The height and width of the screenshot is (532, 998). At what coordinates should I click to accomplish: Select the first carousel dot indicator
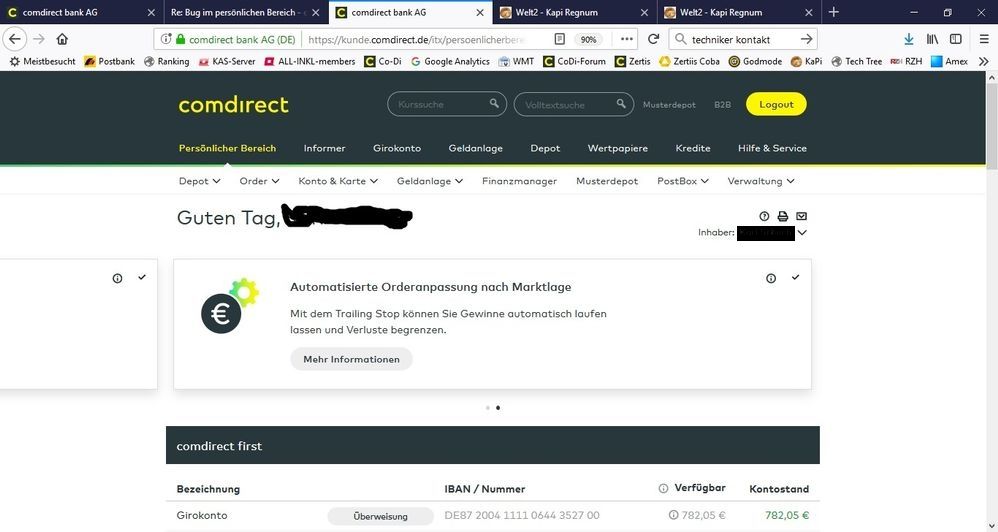tap(488, 408)
